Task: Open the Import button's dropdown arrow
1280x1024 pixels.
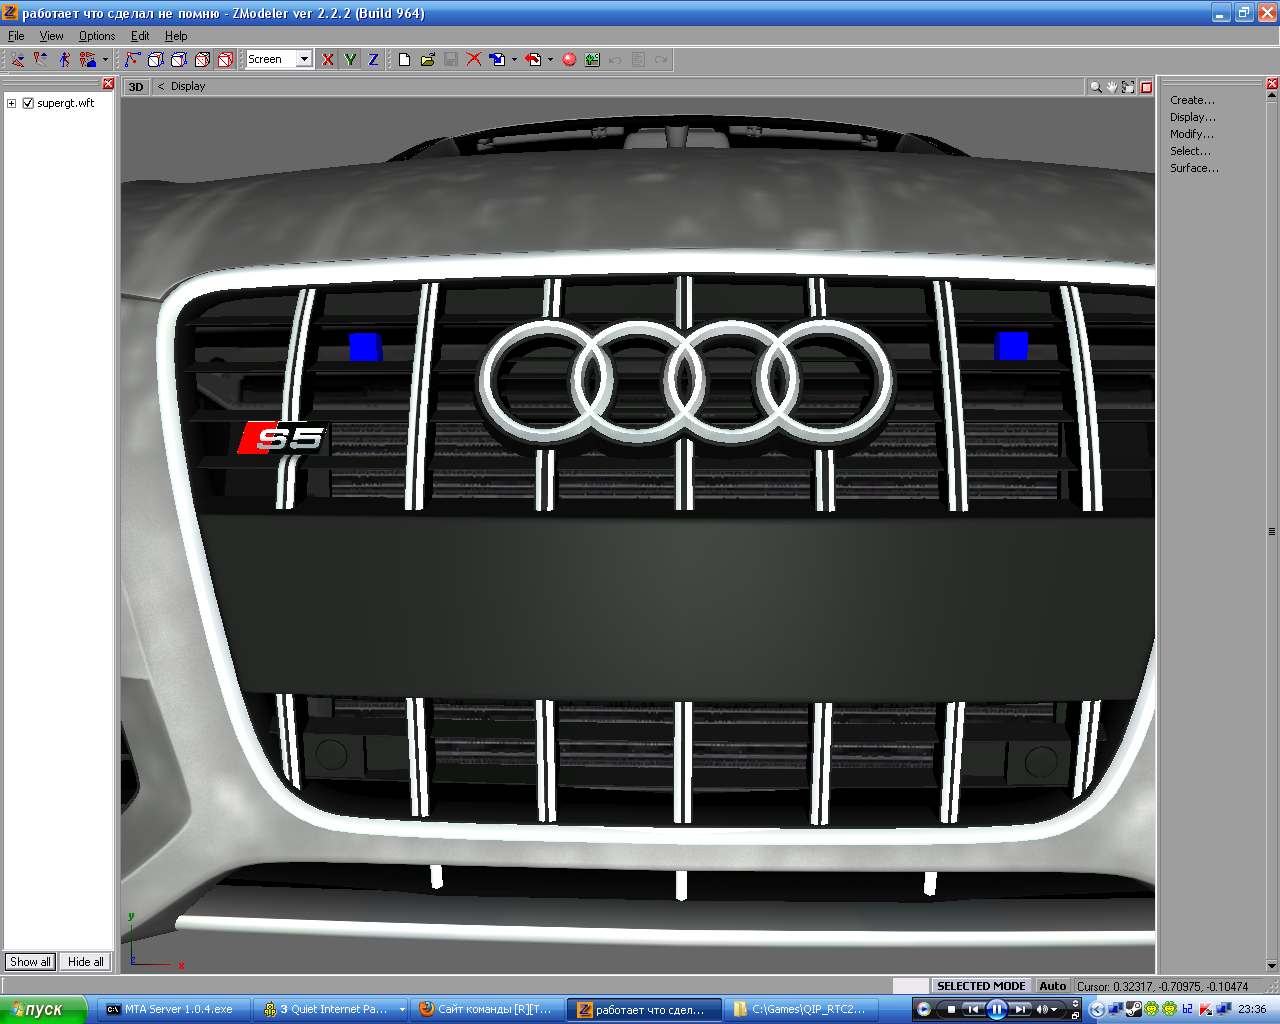Action: tap(514, 60)
